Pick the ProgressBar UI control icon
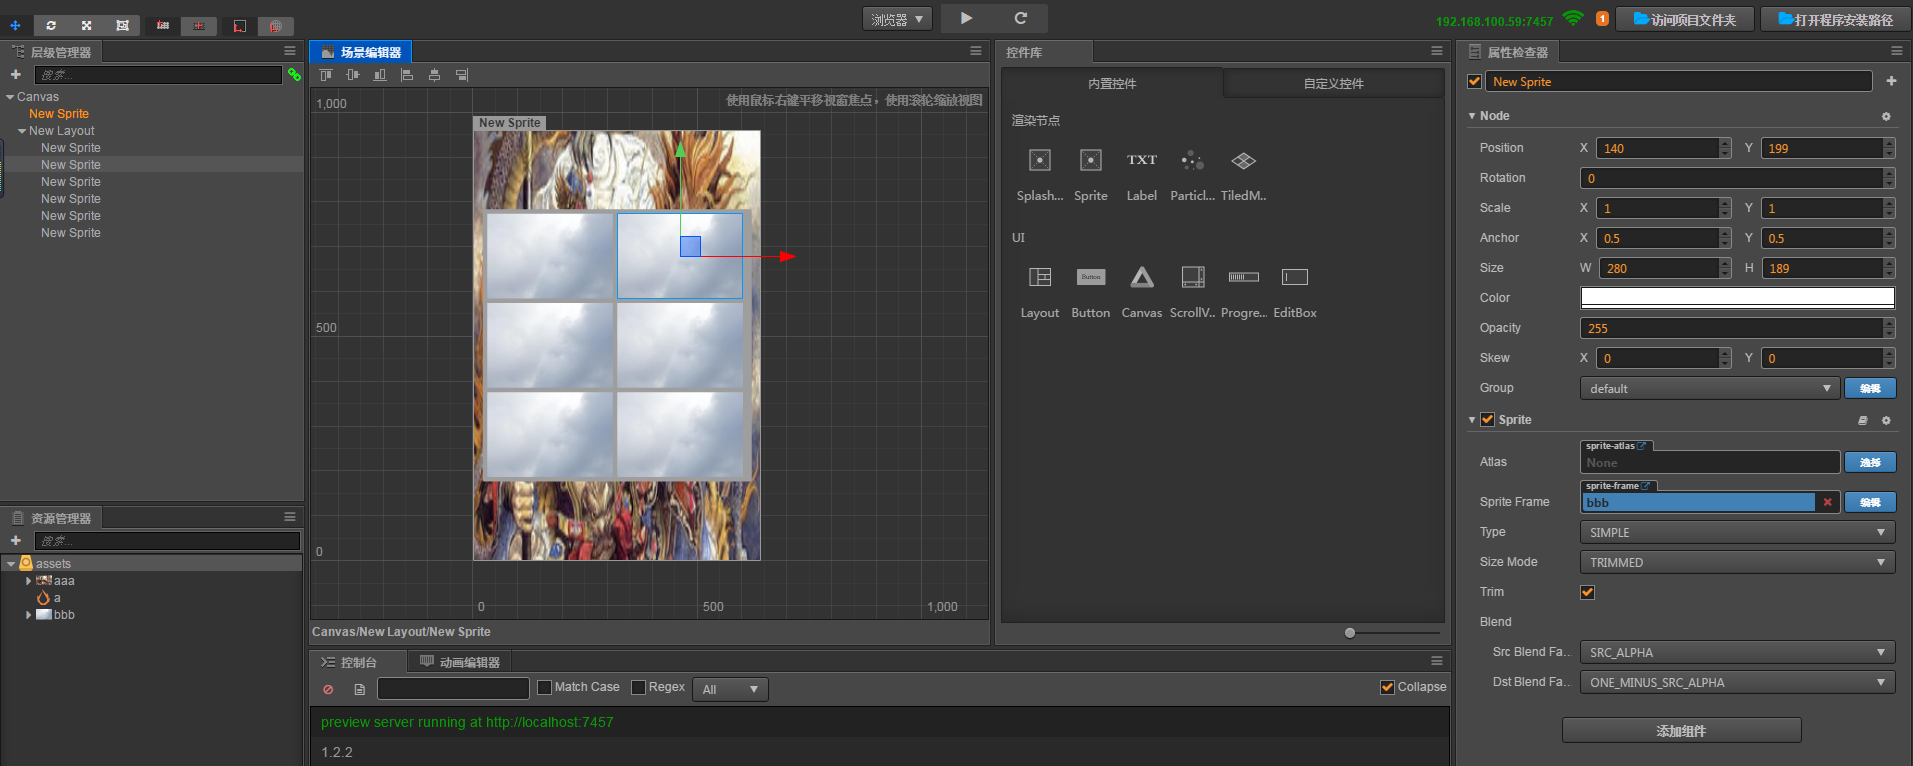This screenshot has height=766, width=1913. pos(1244,277)
